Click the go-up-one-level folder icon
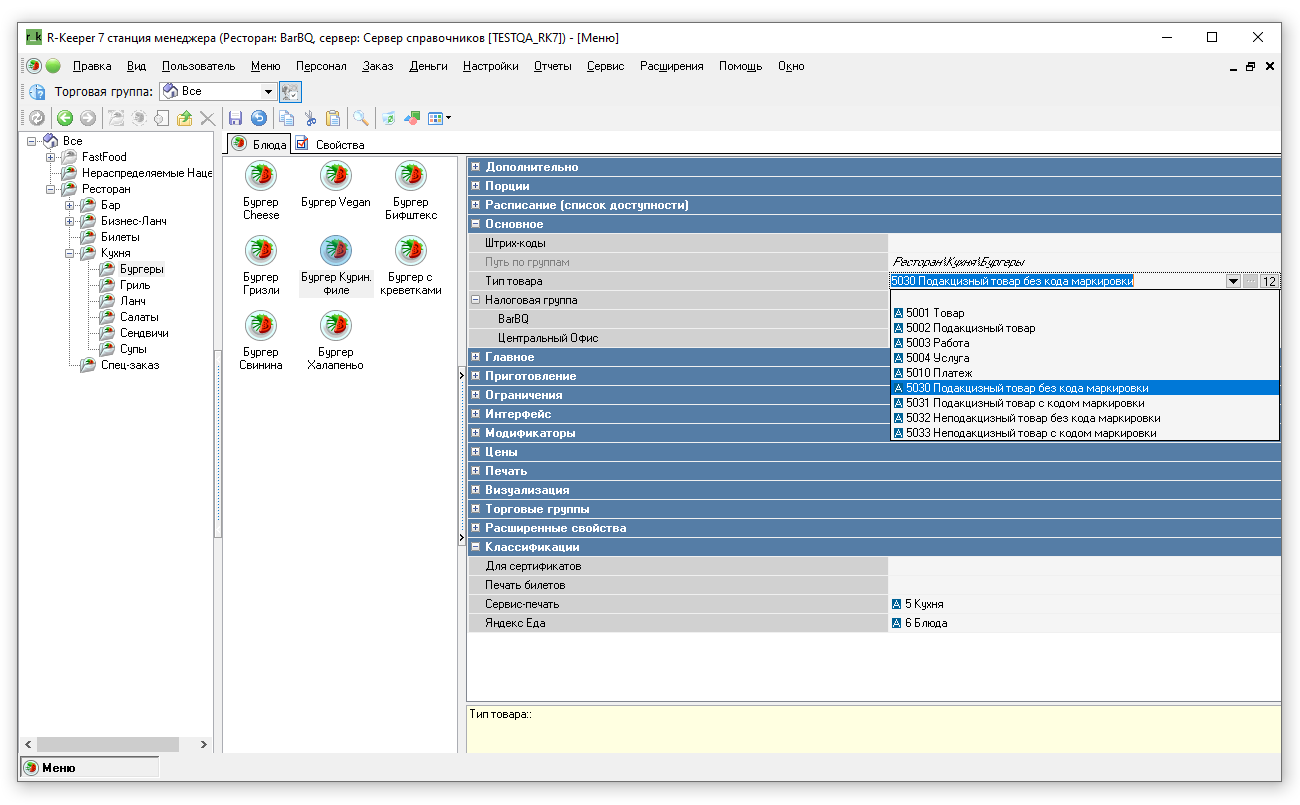The width and height of the screenshot is (1300, 805). pyautogui.click(x=184, y=118)
